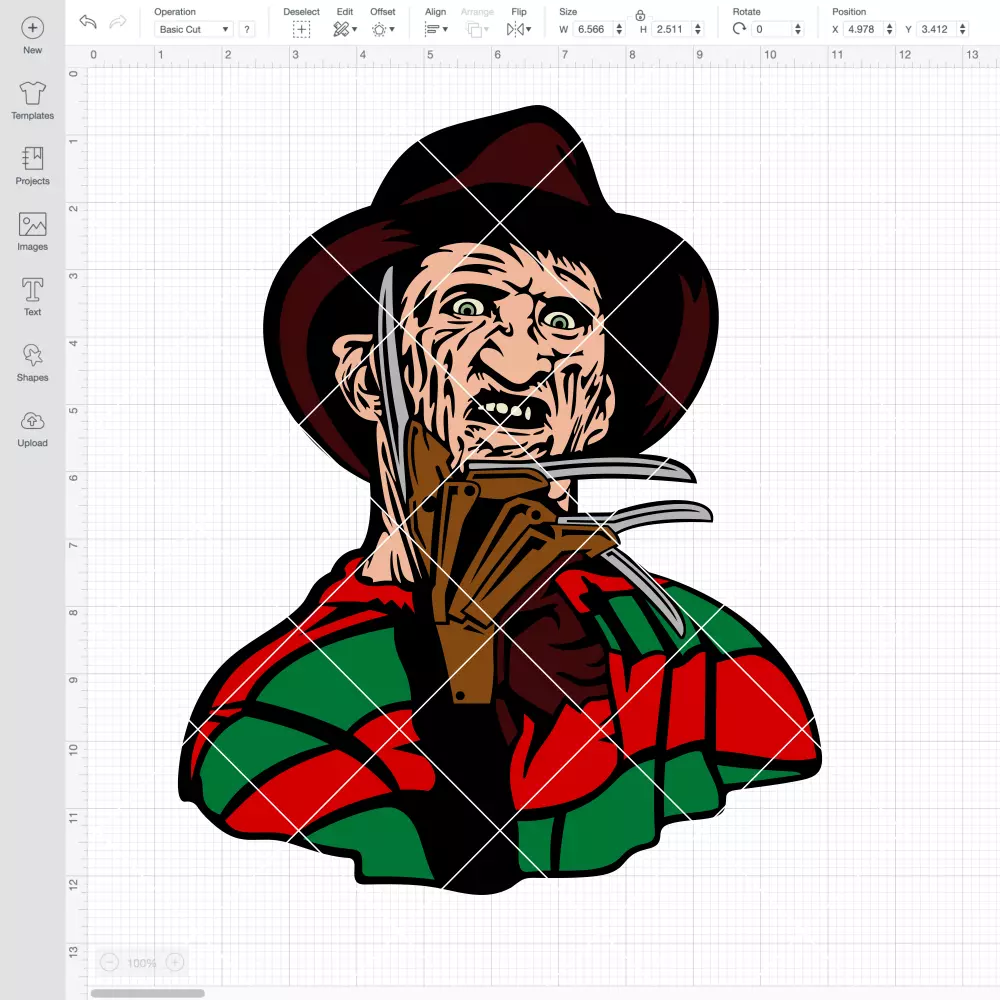Click the Deselect icon
This screenshot has height=1000, width=1000.
(x=302, y=29)
